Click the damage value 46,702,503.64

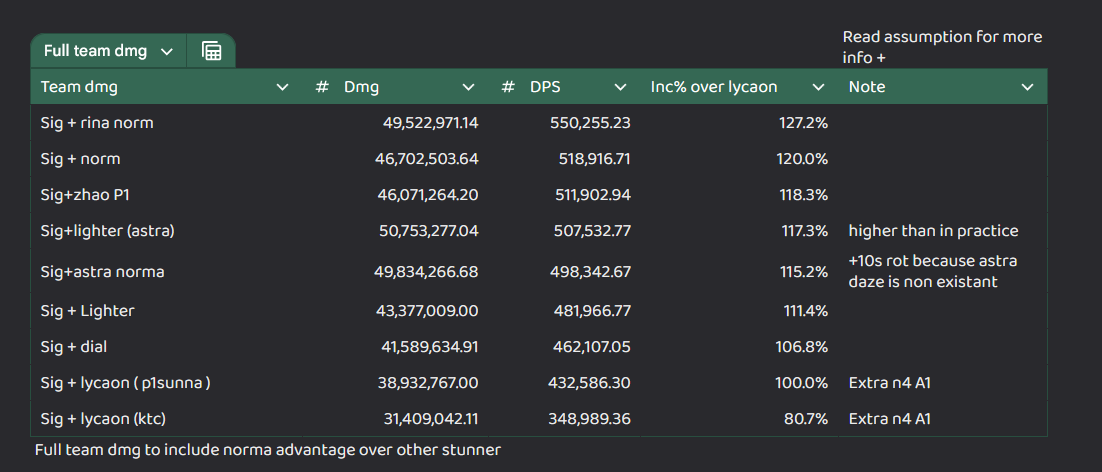427,159
